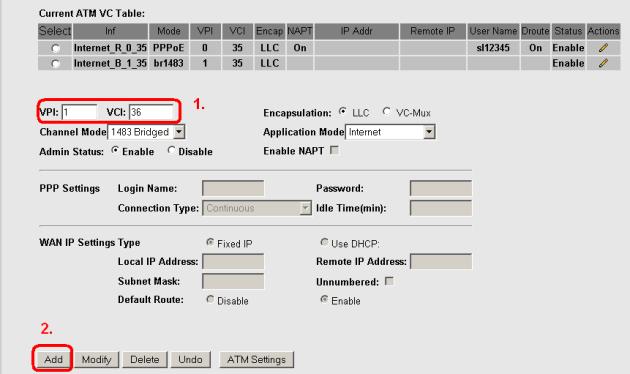Choose VC-Mux encapsulation

[x=387, y=111]
